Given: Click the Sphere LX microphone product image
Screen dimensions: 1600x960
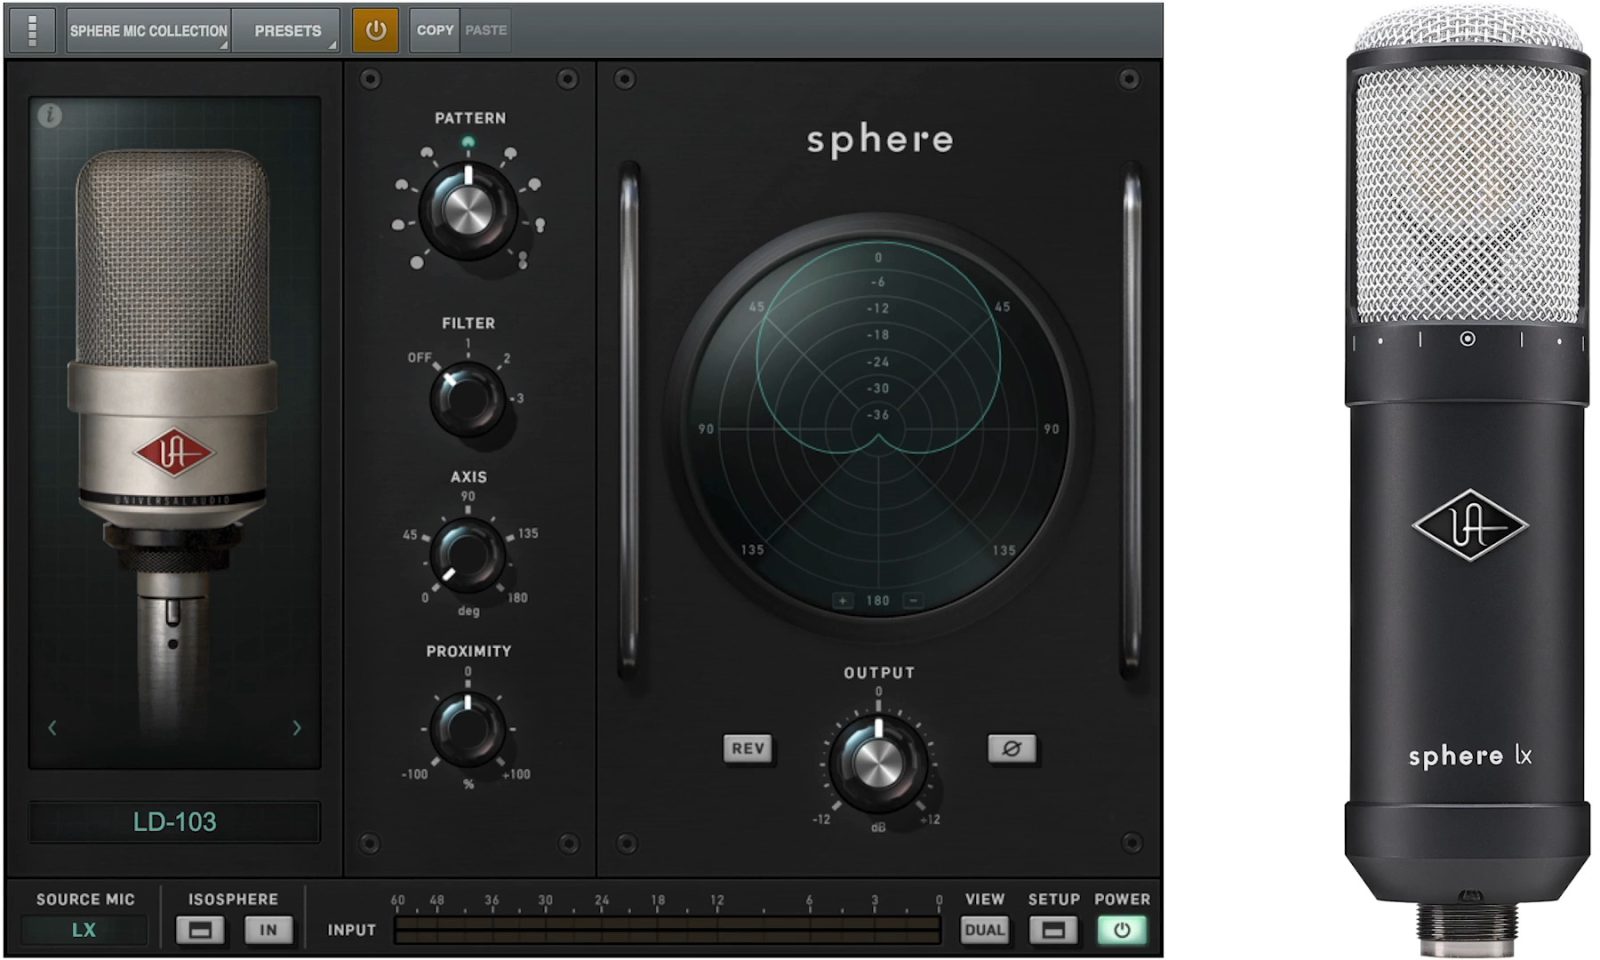Looking at the screenshot, I should tap(1467, 482).
